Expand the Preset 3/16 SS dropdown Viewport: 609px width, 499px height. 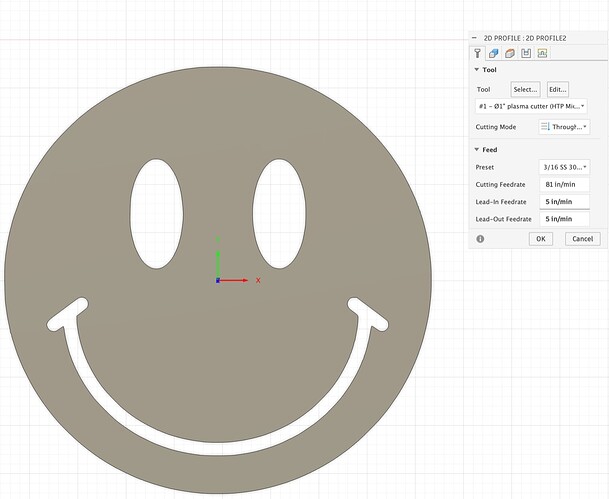click(x=563, y=167)
